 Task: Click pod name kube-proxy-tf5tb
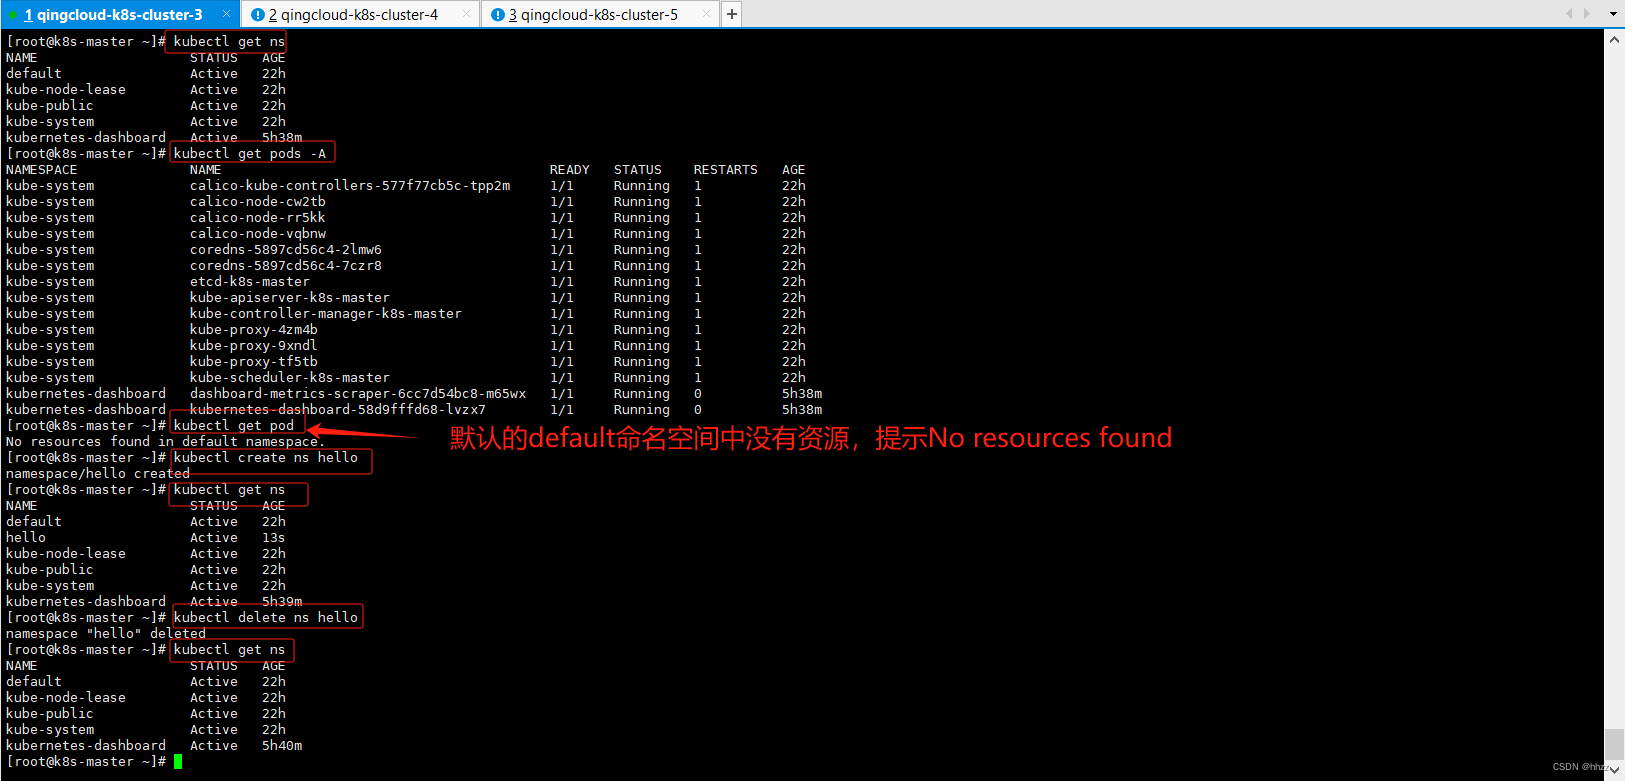tap(254, 361)
